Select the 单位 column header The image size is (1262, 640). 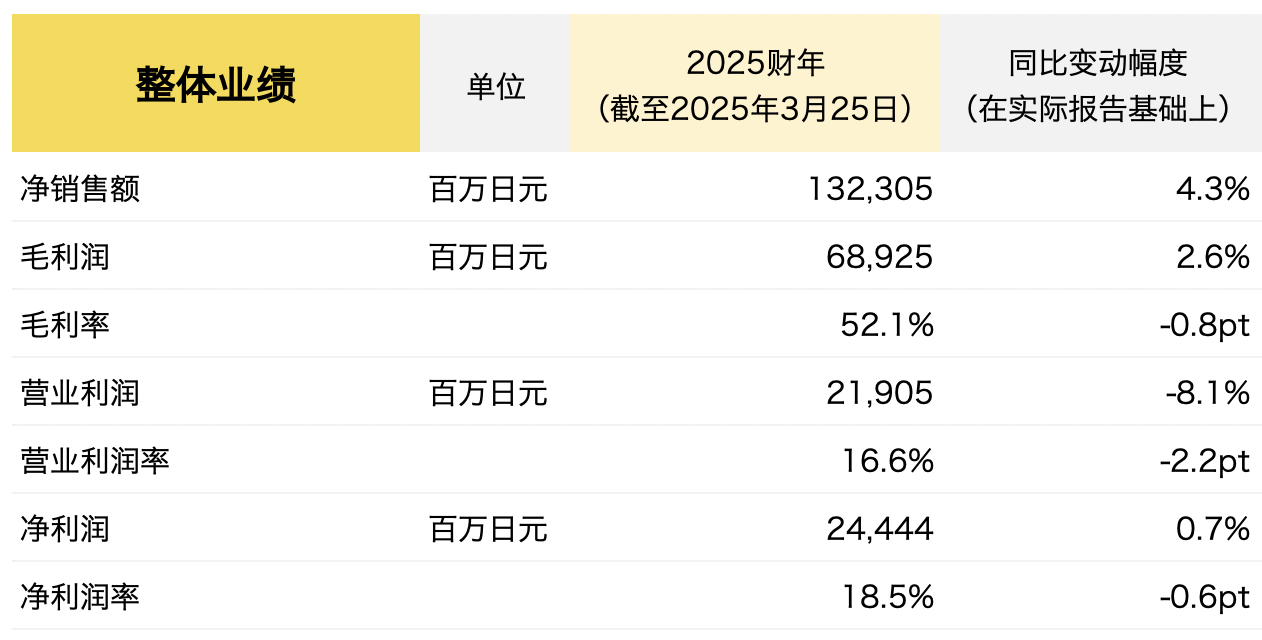(x=495, y=84)
